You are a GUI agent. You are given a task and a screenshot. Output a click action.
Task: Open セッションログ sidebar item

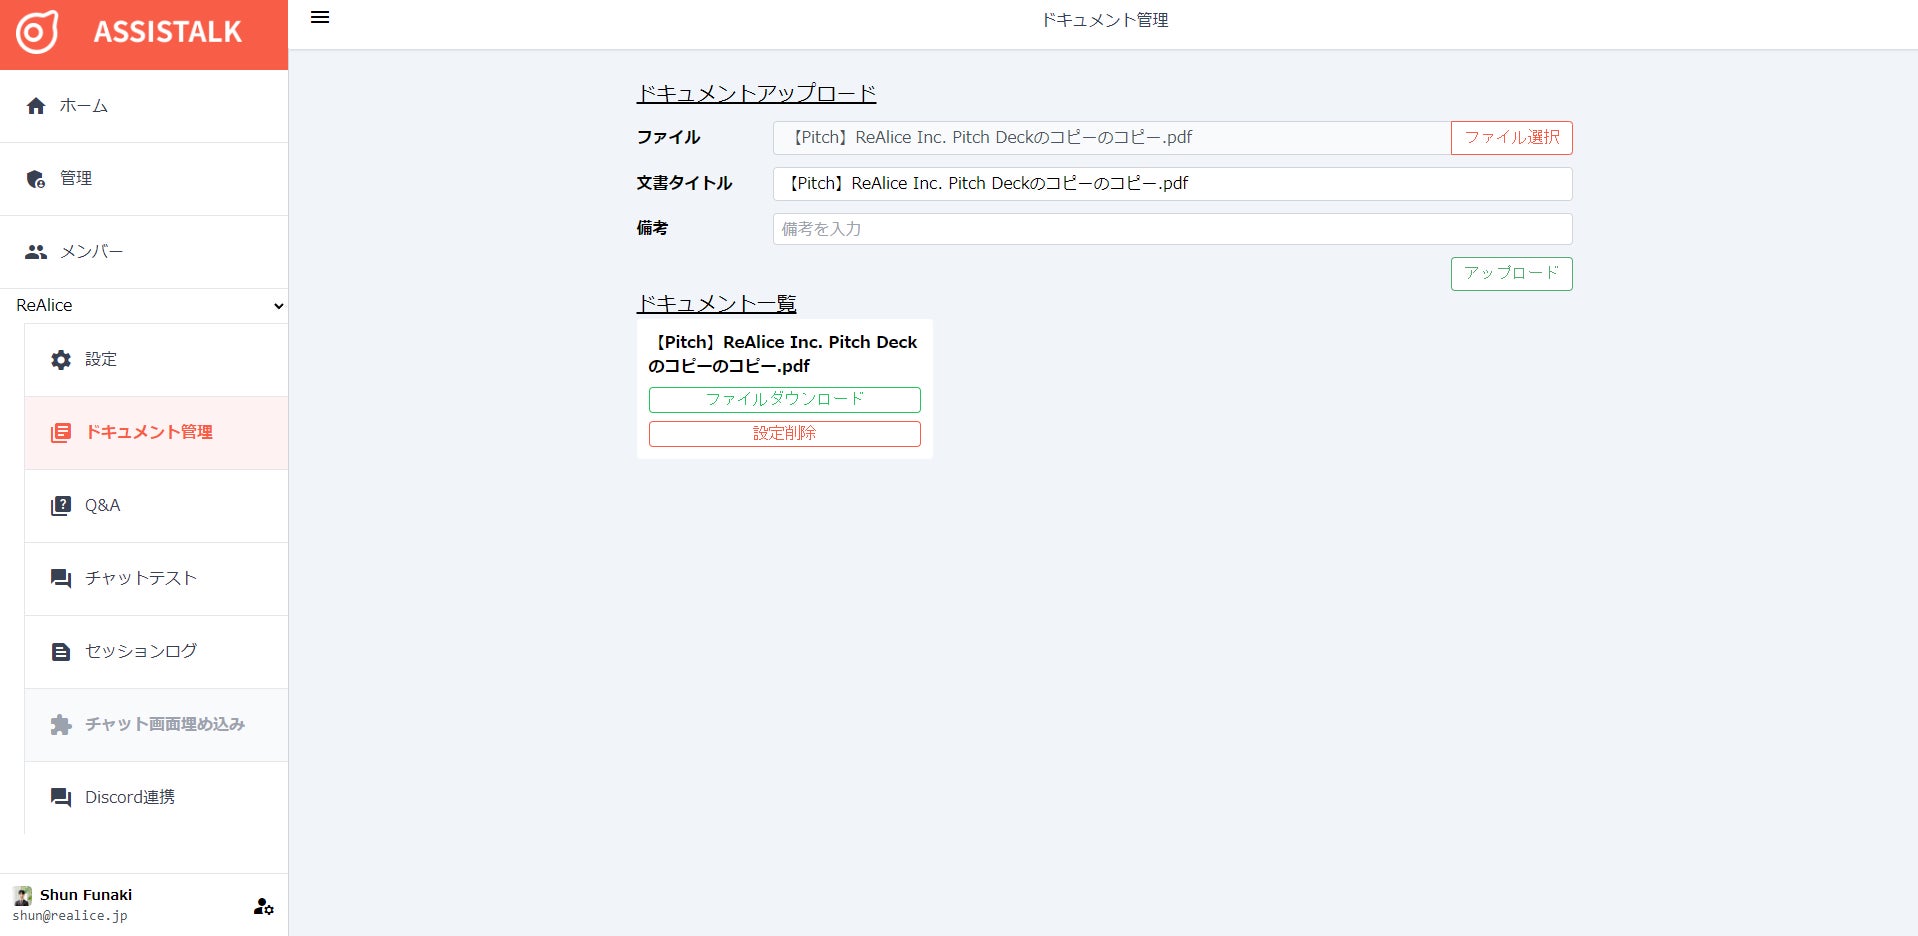156,652
